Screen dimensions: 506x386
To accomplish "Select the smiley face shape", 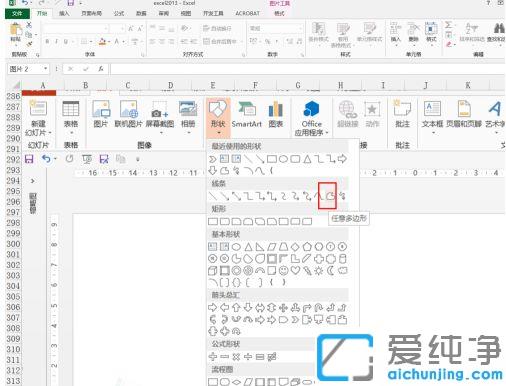I will click(x=283, y=270).
